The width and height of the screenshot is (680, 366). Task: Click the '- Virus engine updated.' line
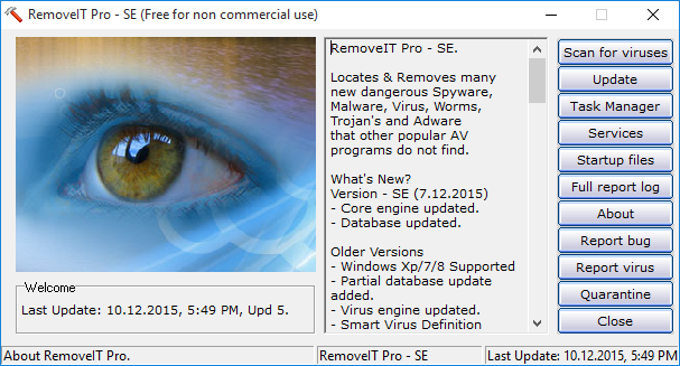click(405, 310)
